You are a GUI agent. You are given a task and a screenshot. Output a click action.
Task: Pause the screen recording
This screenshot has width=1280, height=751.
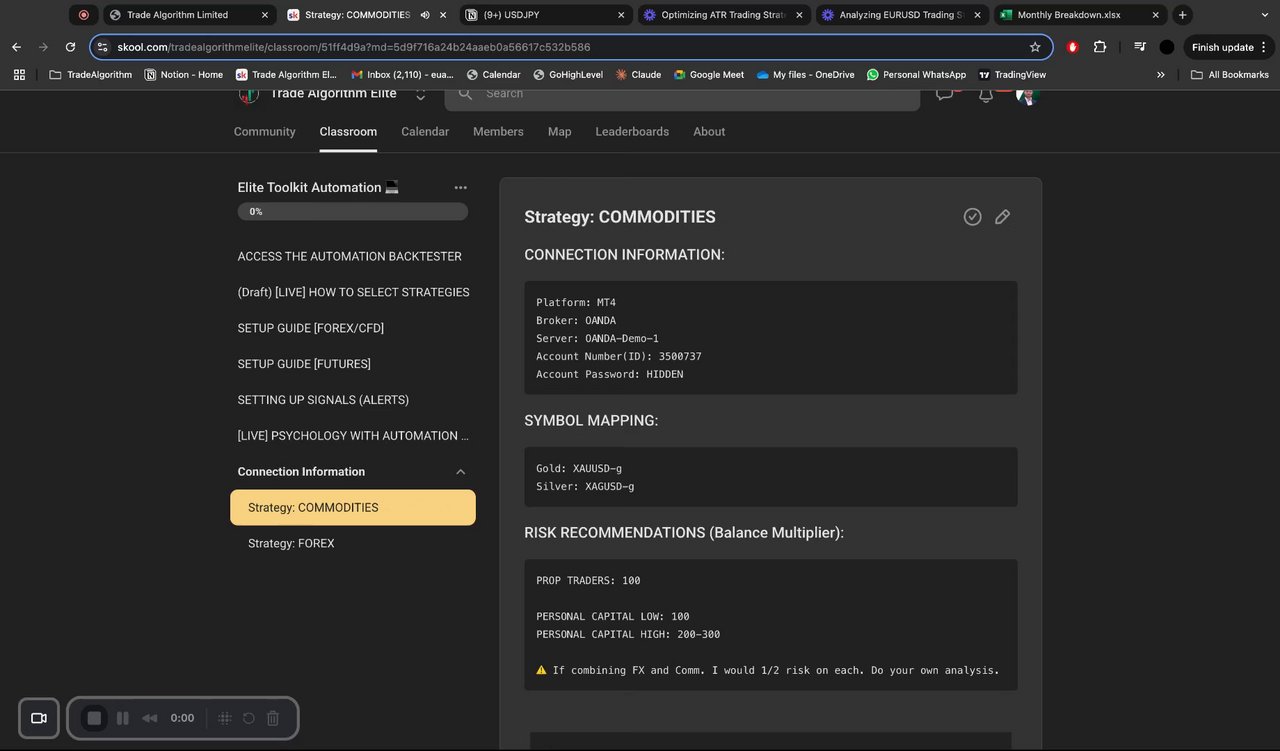point(123,718)
